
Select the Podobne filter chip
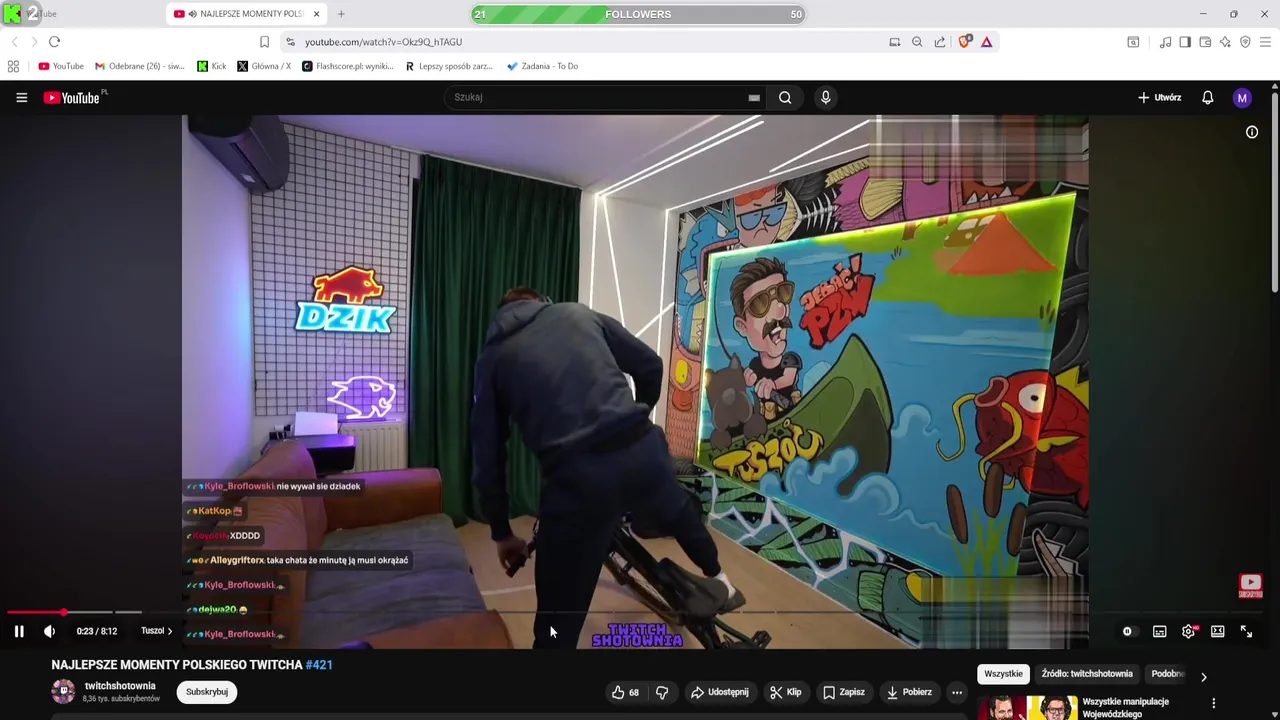1166,674
